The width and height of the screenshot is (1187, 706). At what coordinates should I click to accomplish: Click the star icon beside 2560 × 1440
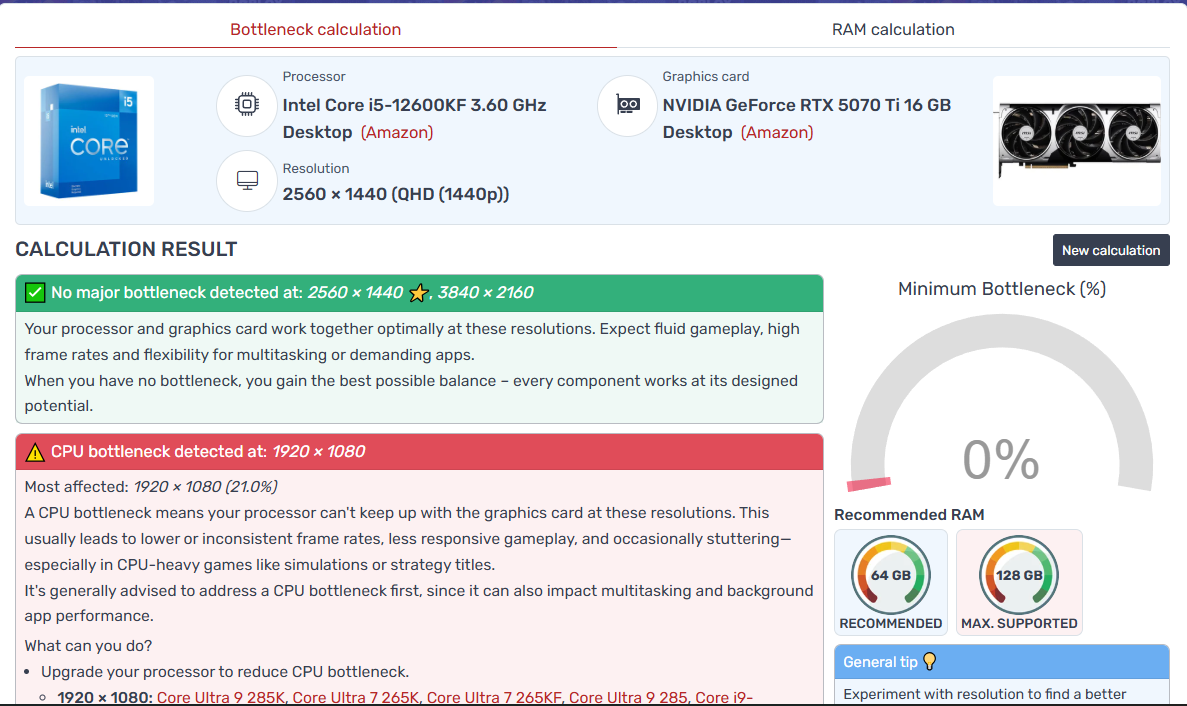tap(418, 293)
